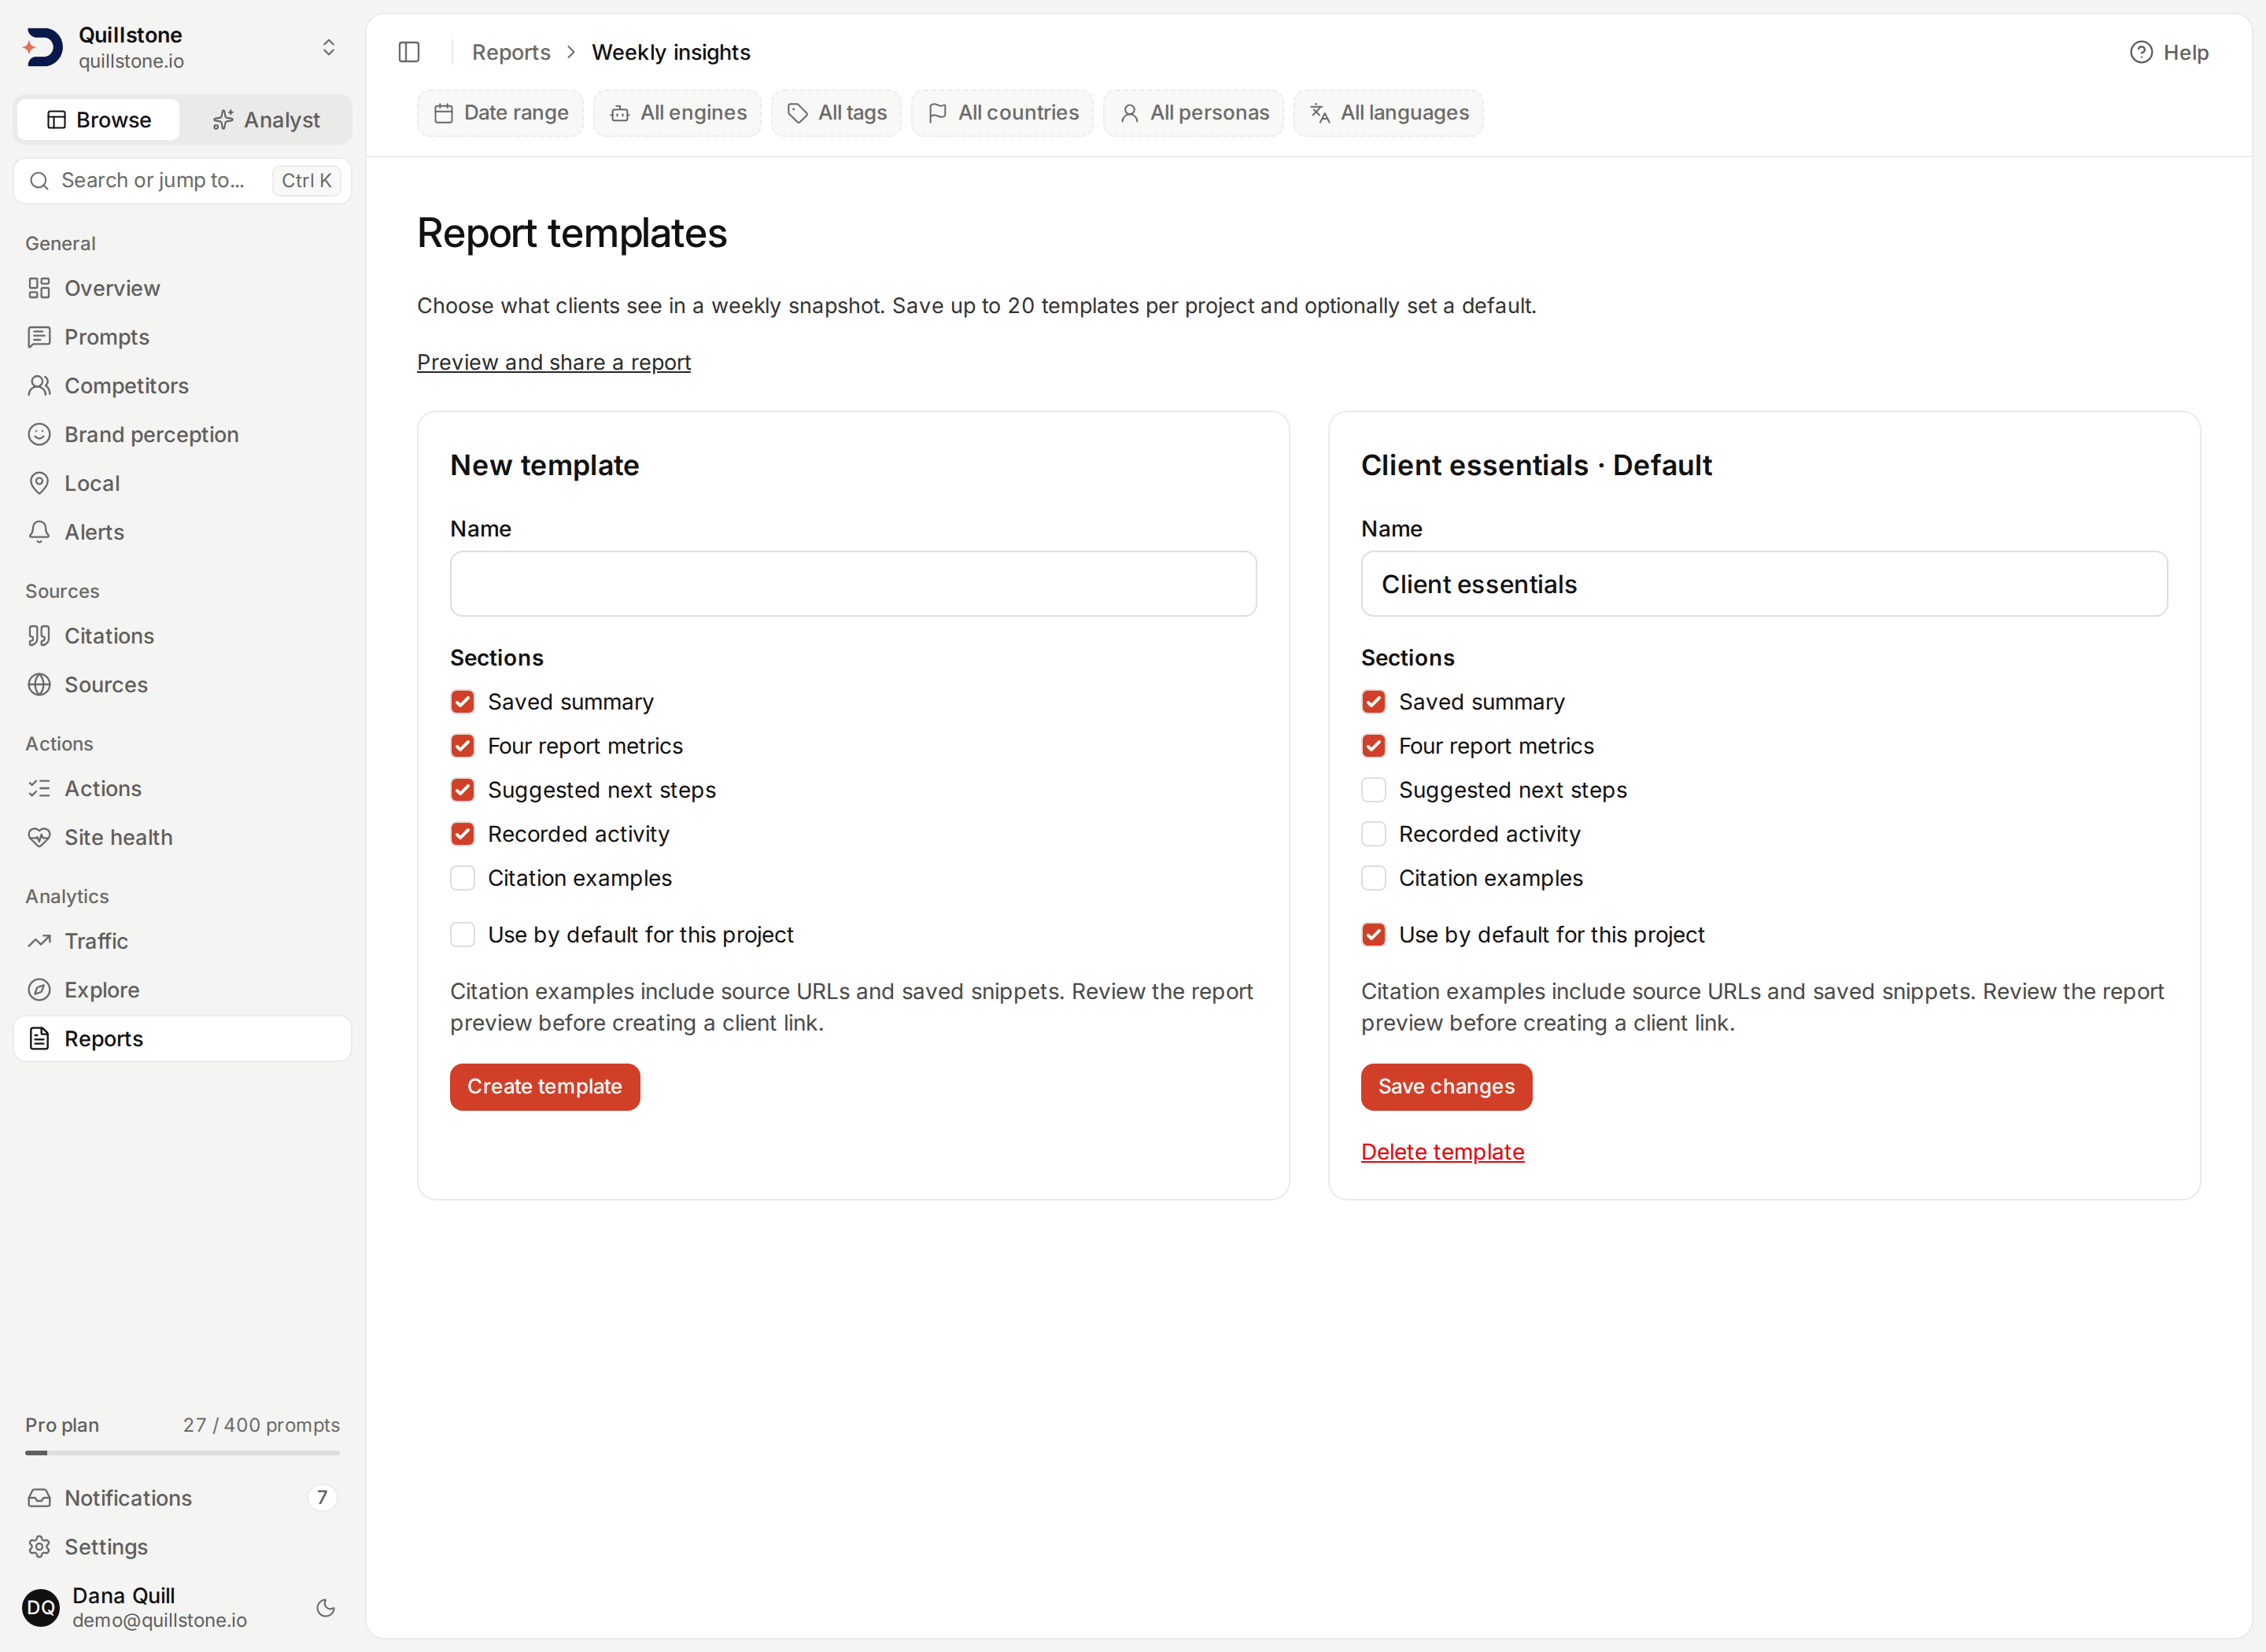Uncheck Use by default in Client essentials
Image resolution: width=2266 pixels, height=1652 pixels.
coord(1373,935)
